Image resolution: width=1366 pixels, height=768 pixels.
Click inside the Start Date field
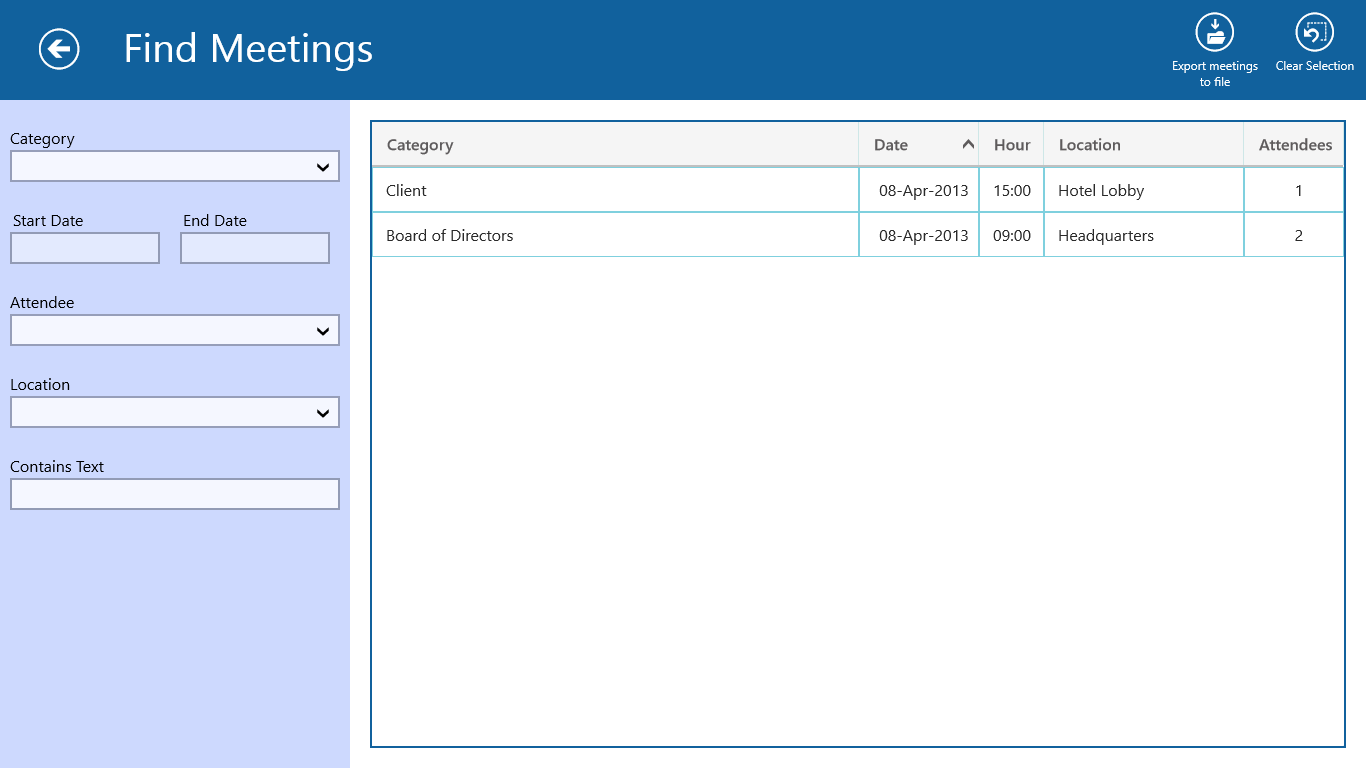(x=84, y=248)
